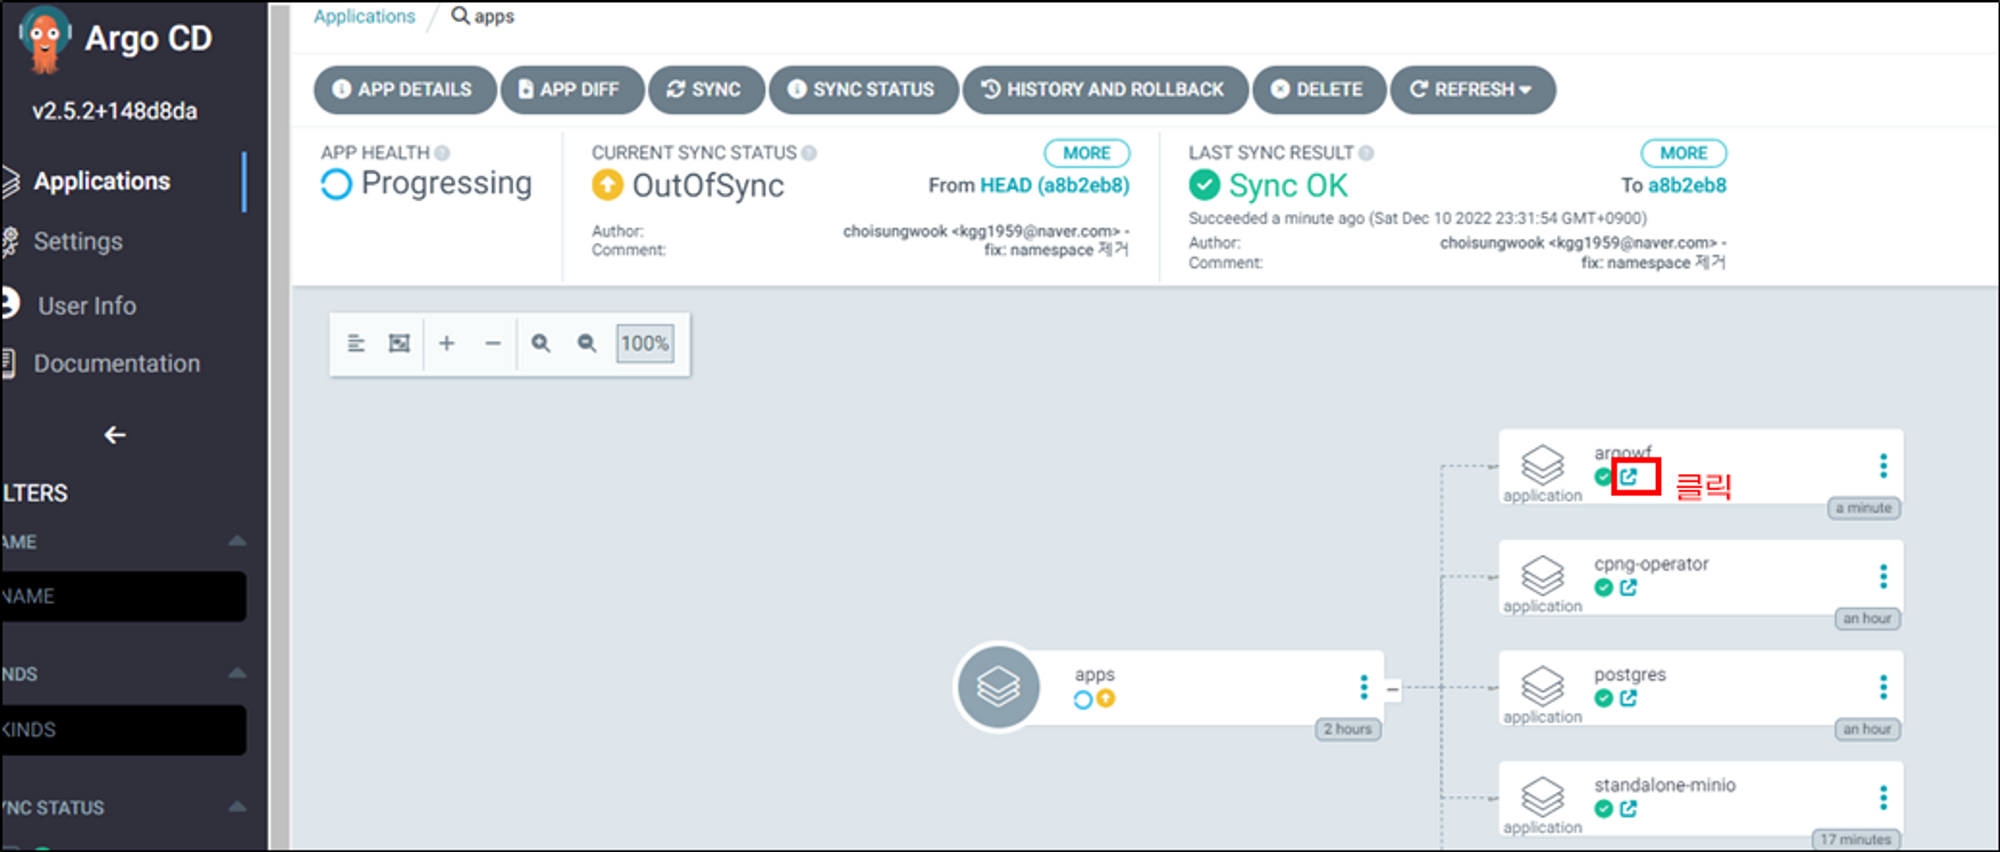The width and height of the screenshot is (2000, 852).
Task: Select the cpng-operator node
Action: pyautogui.click(x=1701, y=577)
